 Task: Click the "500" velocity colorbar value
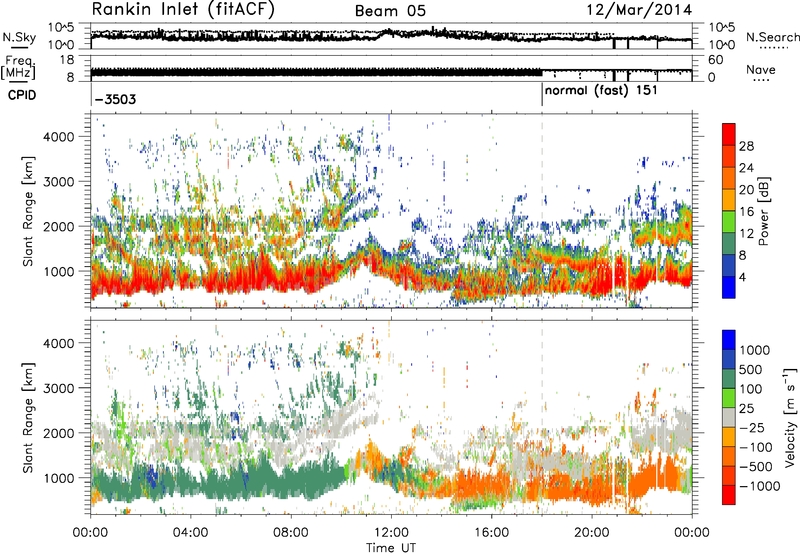click(x=751, y=369)
